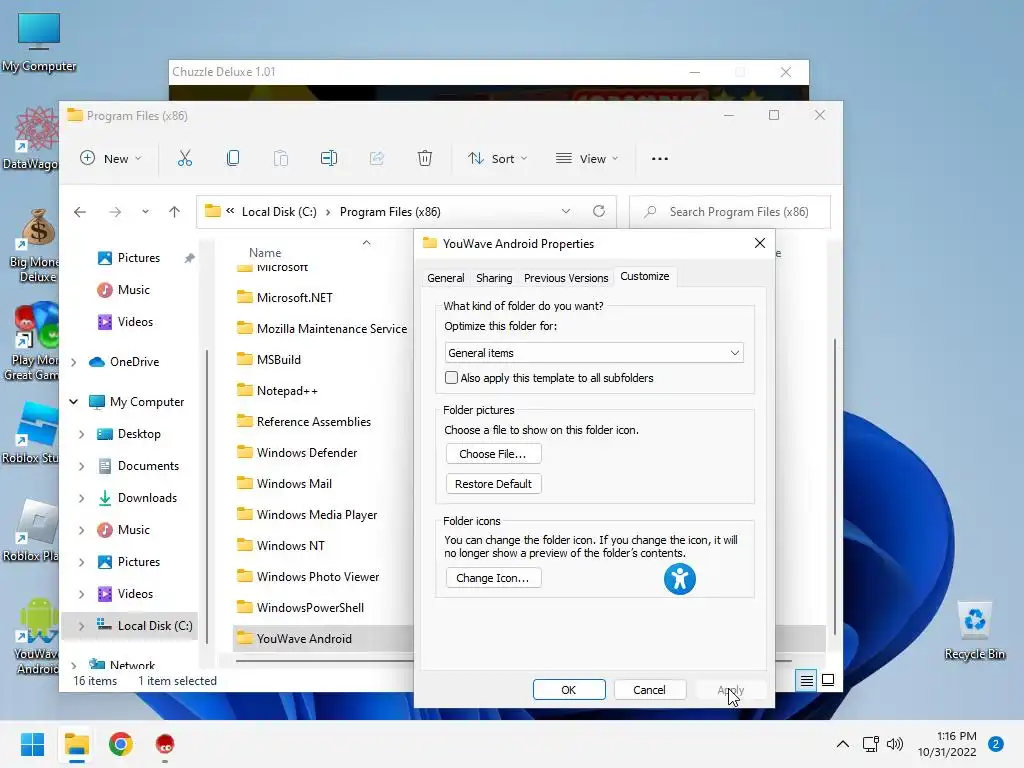Click OK in YouWave Android Properties
The image size is (1024, 768).
coord(569,690)
